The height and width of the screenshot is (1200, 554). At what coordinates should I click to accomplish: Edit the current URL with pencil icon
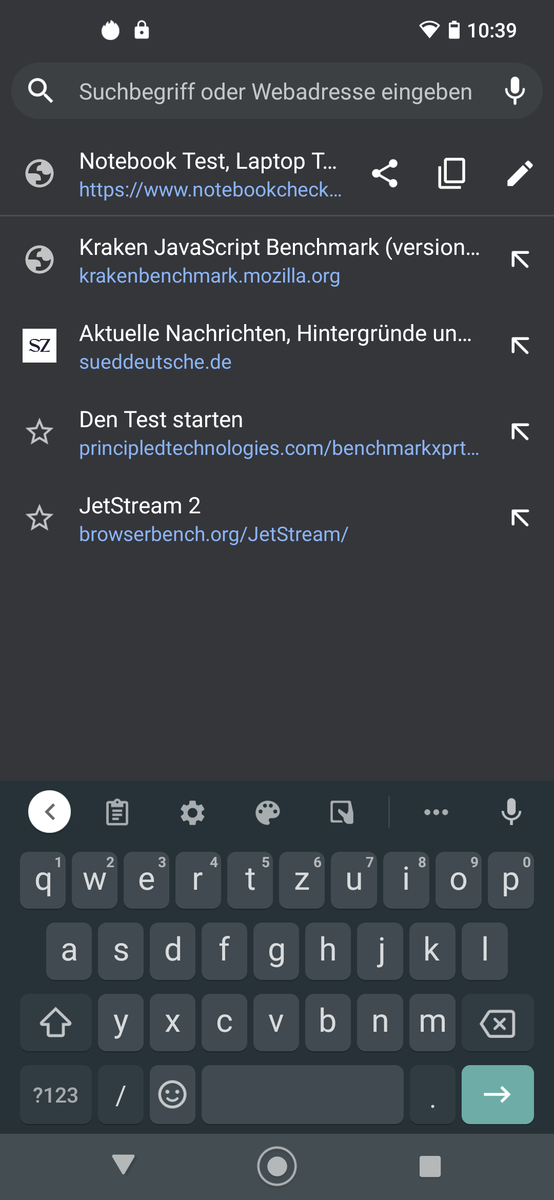[x=519, y=174]
